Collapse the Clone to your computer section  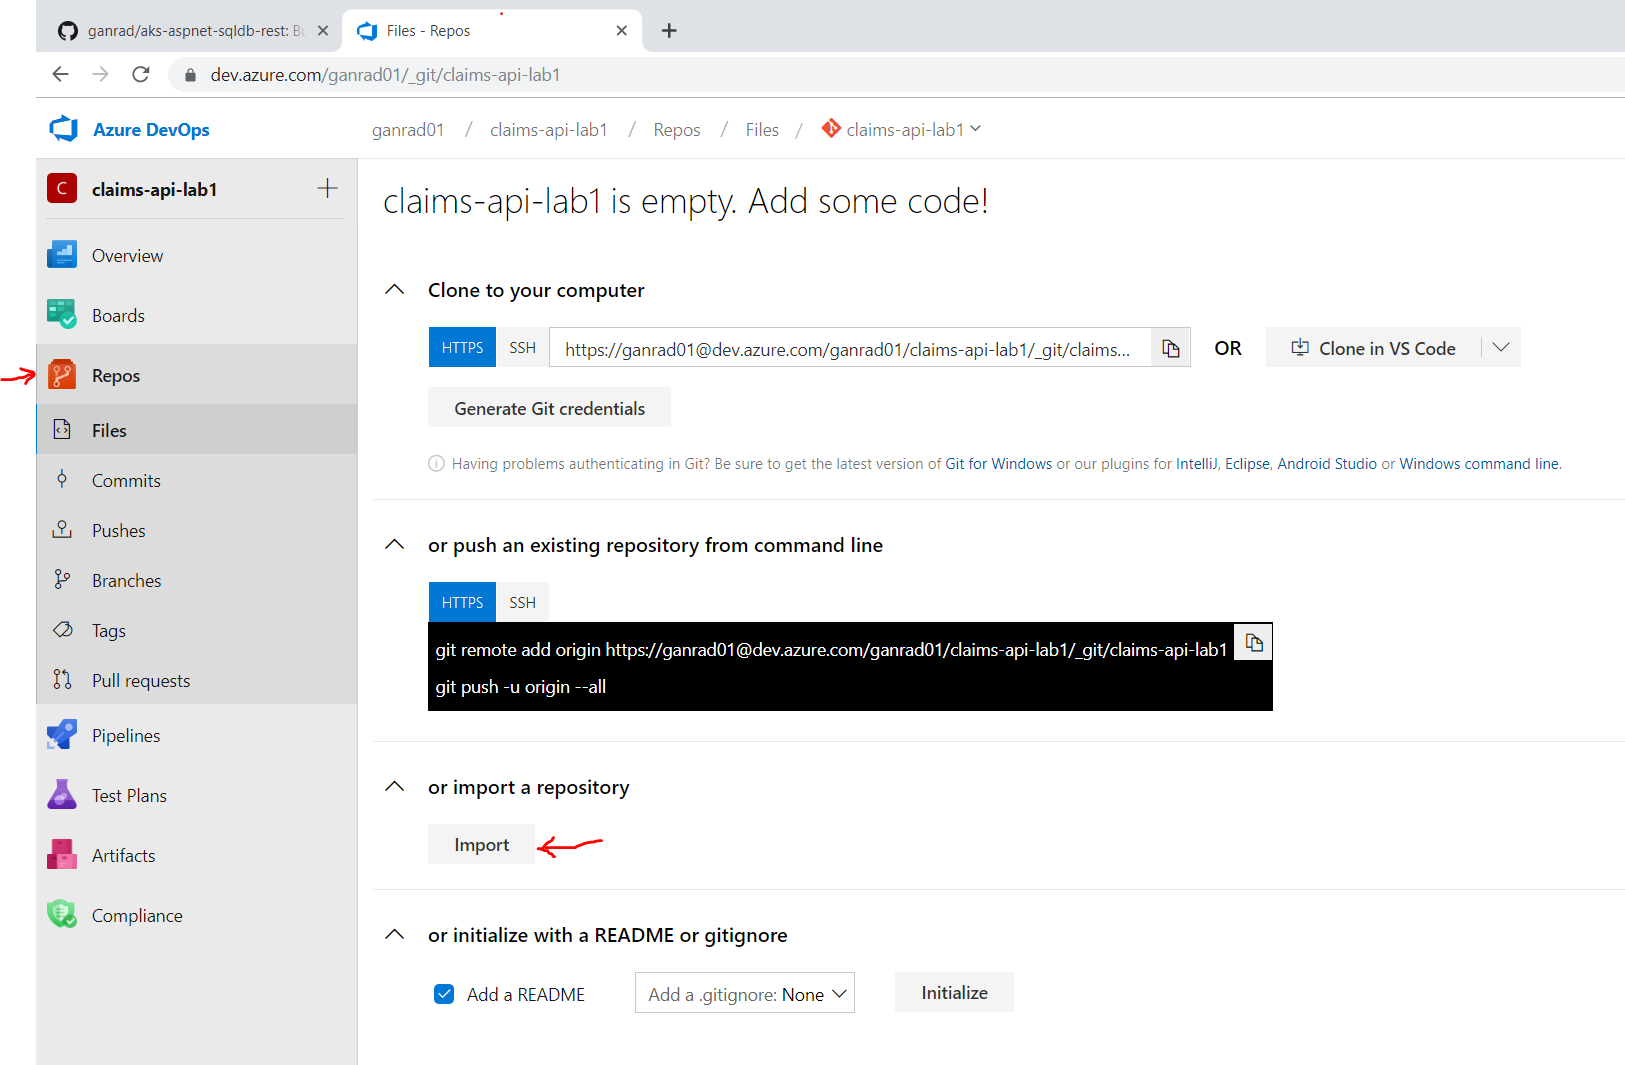pyautogui.click(x=395, y=289)
